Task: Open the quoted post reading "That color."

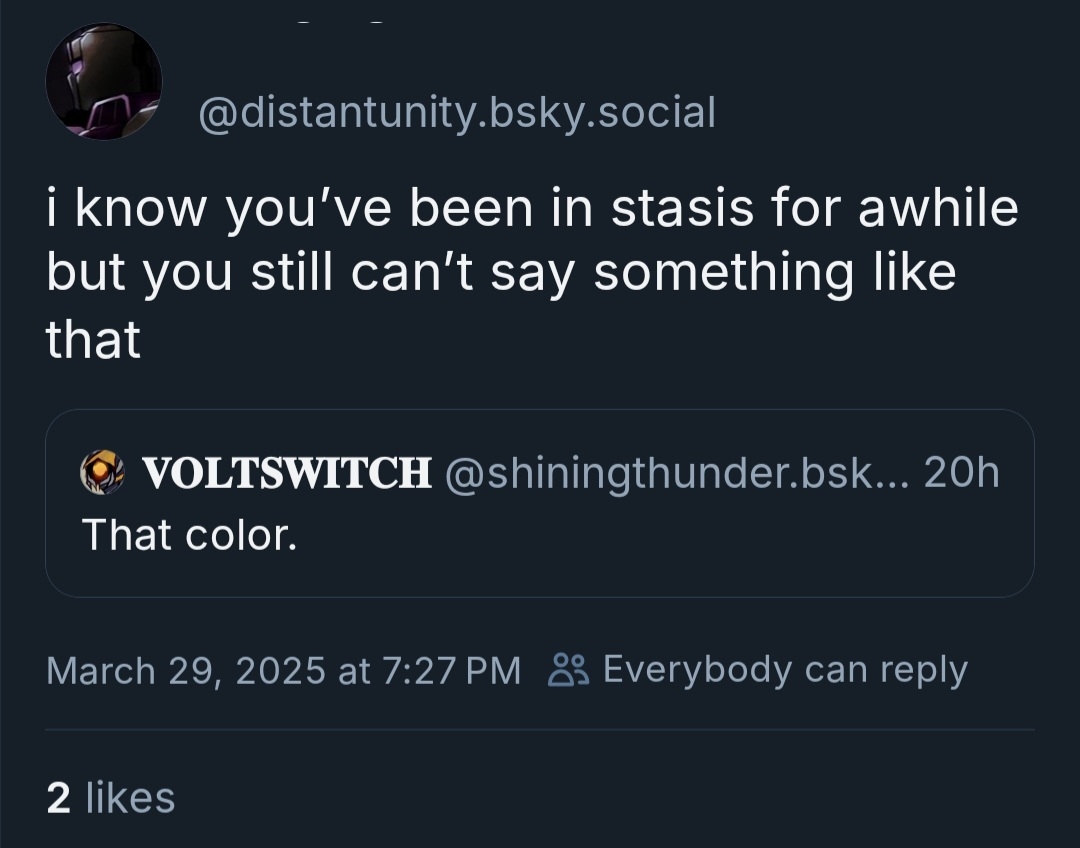Action: 189,535
